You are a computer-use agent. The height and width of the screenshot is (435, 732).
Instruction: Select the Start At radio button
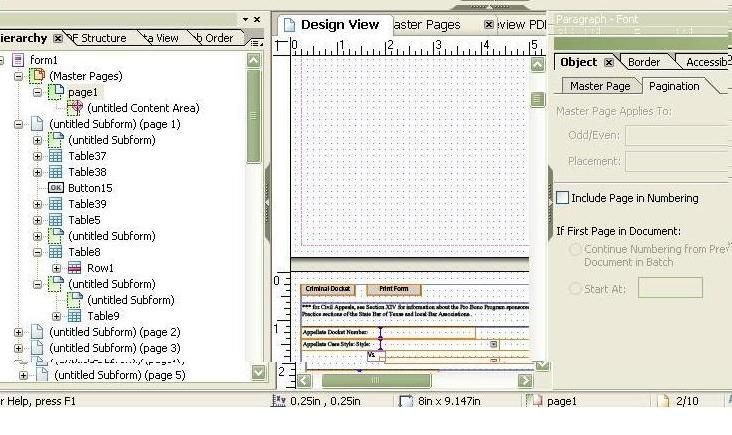click(x=575, y=288)
